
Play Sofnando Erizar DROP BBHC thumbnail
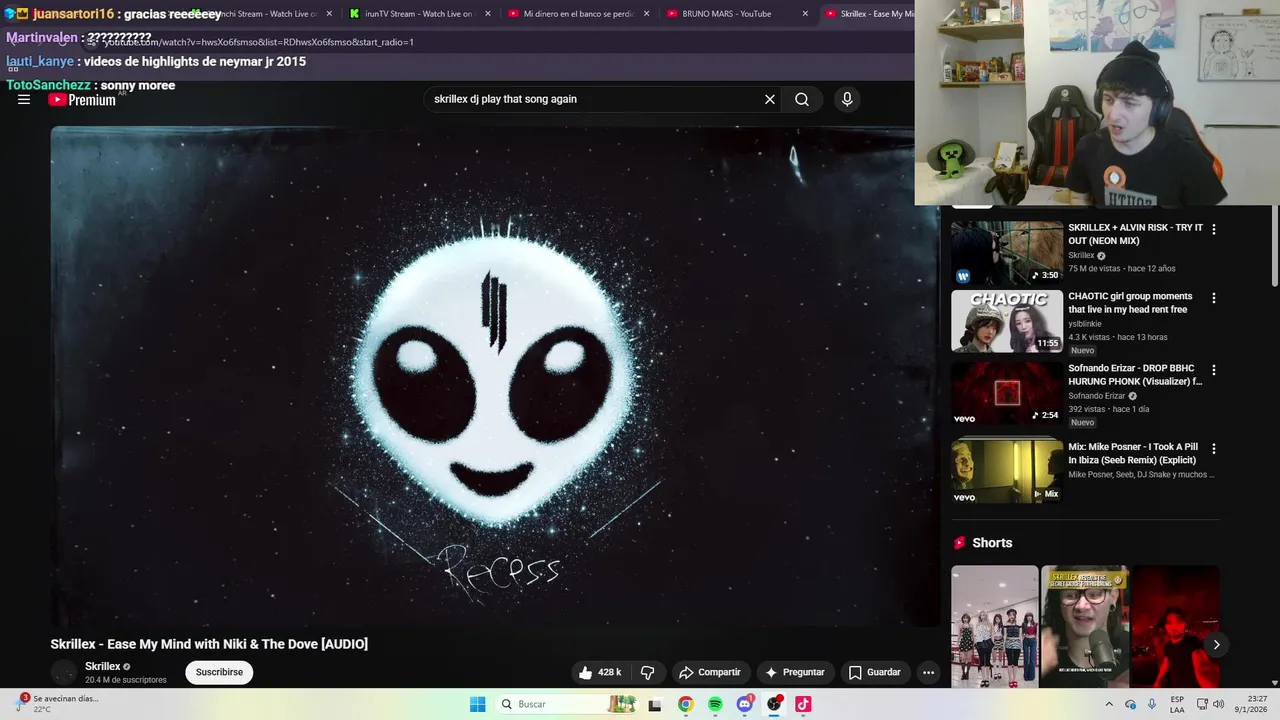click(1007, 393)
